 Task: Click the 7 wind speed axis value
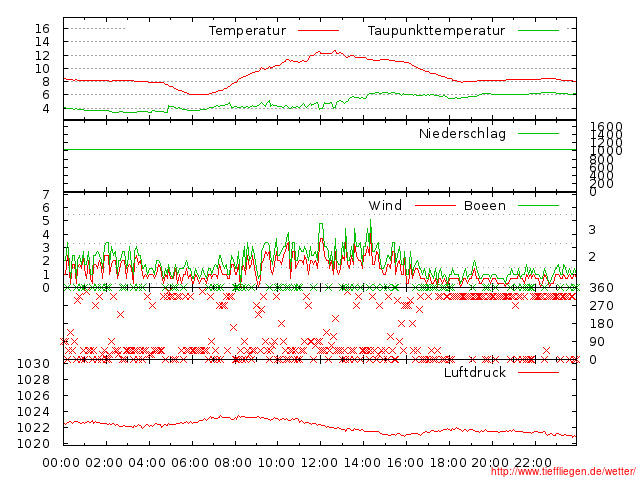tap(46, 195)
